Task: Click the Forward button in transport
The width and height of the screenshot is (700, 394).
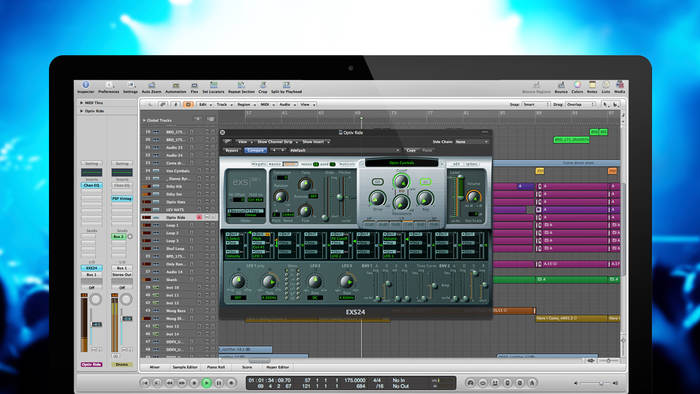Action: (x=182, y=382)
